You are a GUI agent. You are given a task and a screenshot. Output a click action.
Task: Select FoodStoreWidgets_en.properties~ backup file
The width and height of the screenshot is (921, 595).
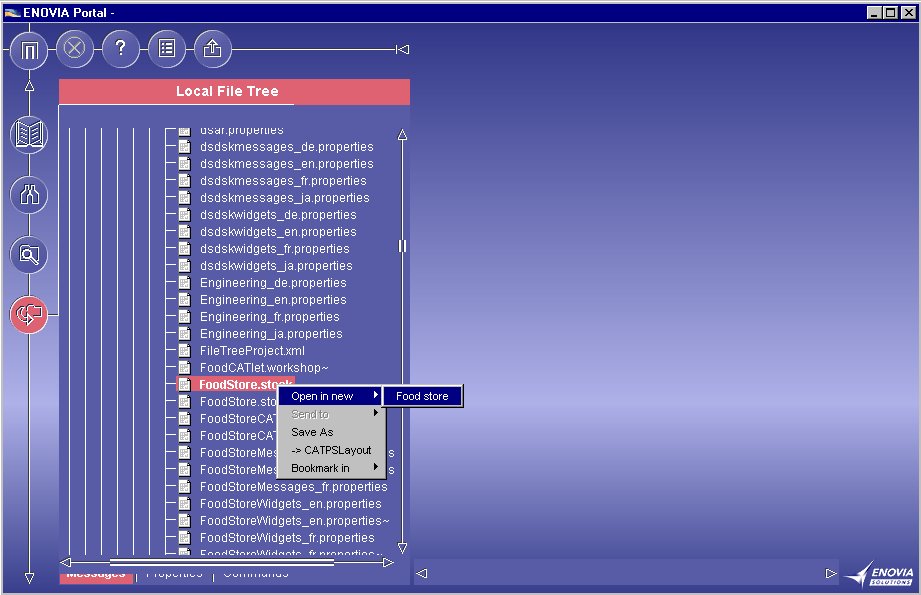[x=295, y=521]
